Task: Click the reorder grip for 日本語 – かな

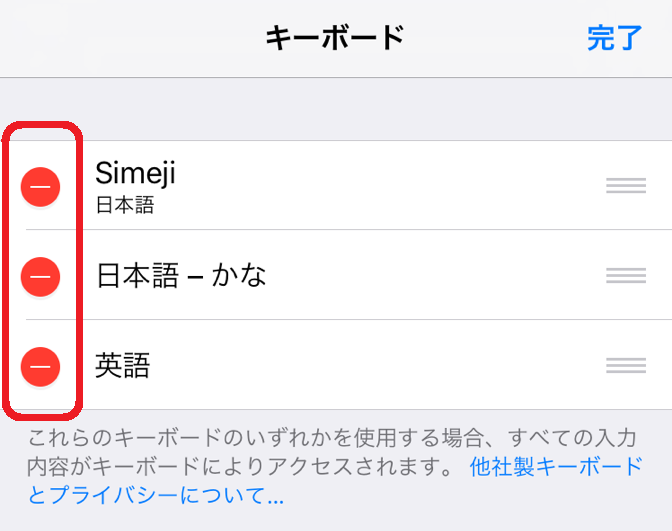Action: click(625, 275)
